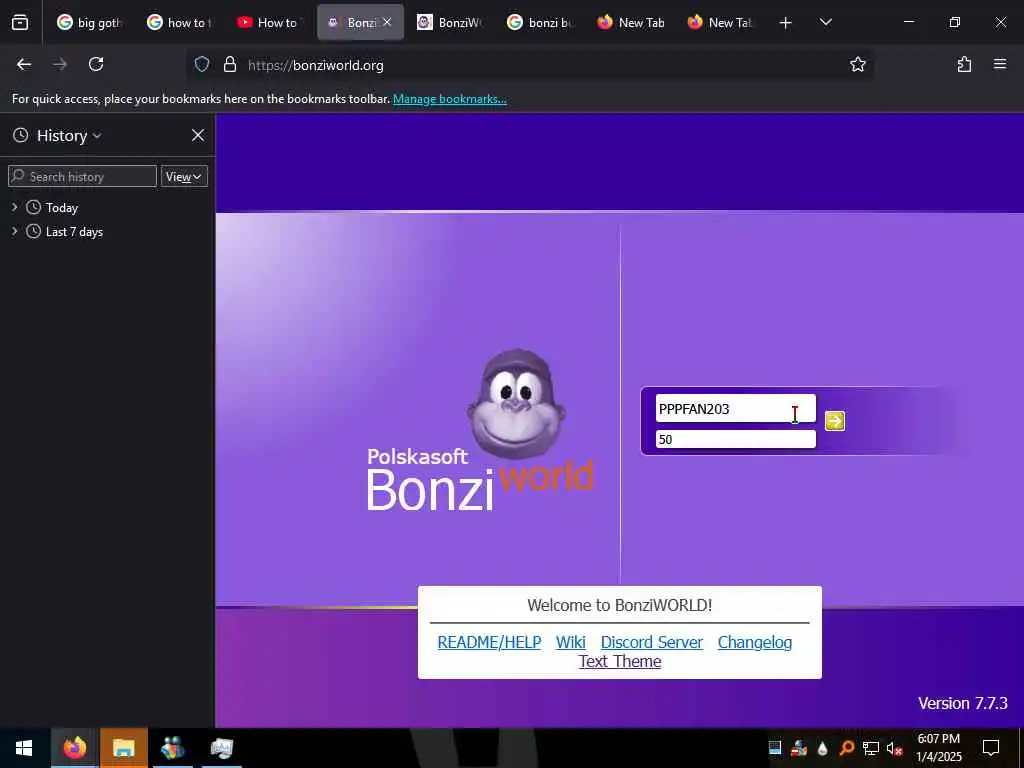Click the water drop tray icon
Image resolution: width=1024 pixels, height=768 pixels.
point(822,748)
